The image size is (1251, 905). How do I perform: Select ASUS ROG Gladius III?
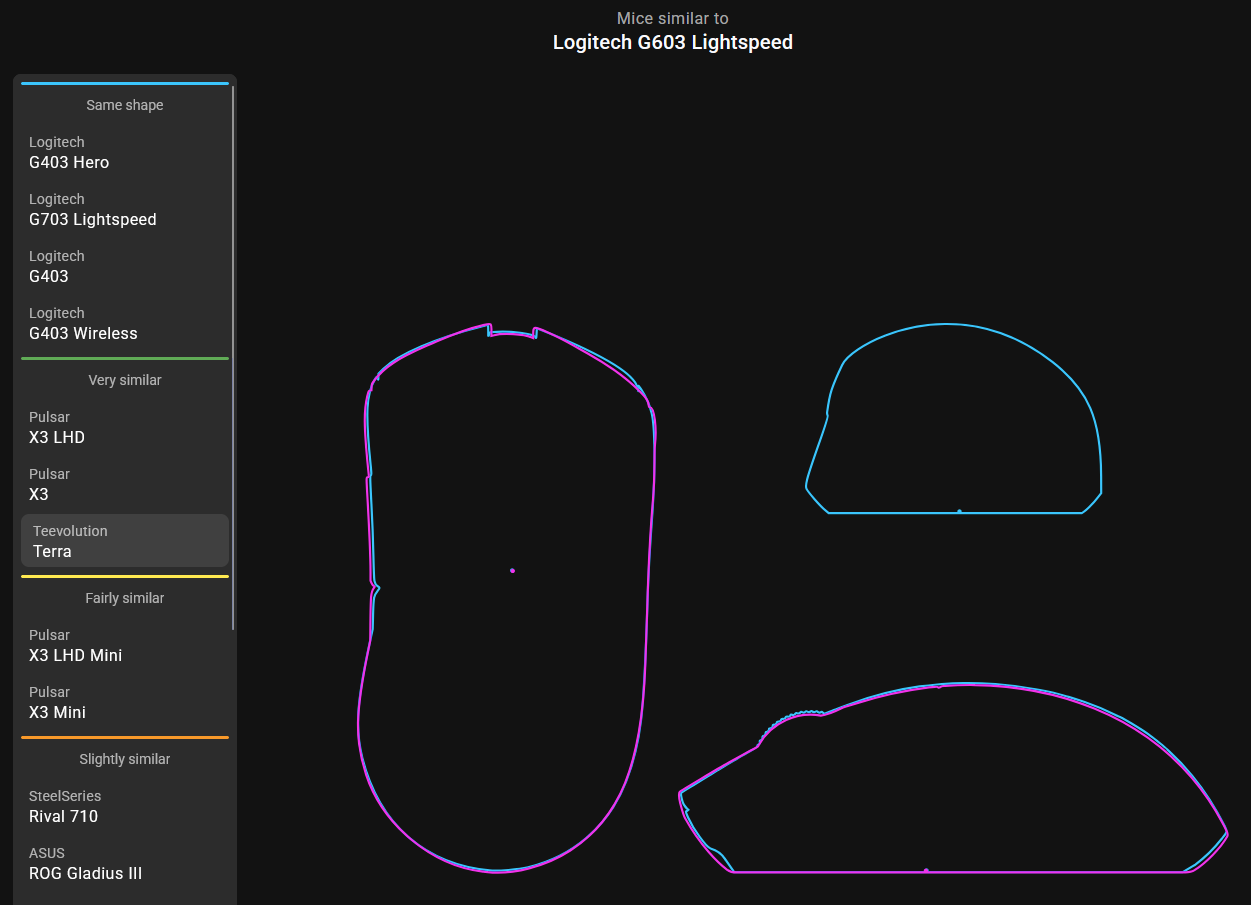tap(125, 864)
